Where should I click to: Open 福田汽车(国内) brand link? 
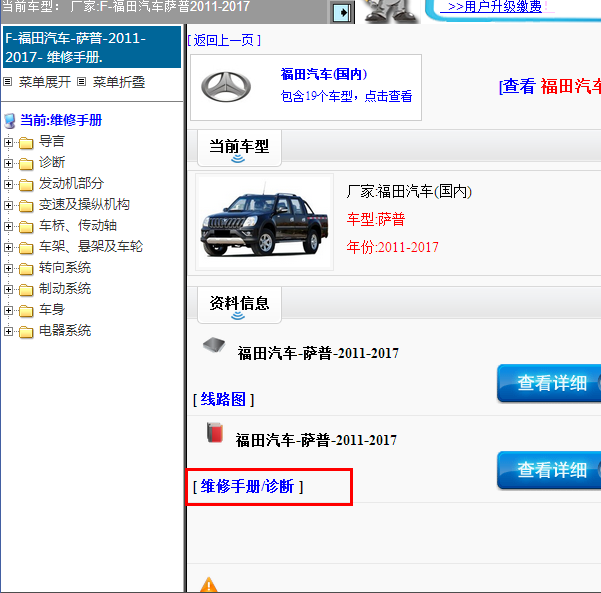(324, 74)
